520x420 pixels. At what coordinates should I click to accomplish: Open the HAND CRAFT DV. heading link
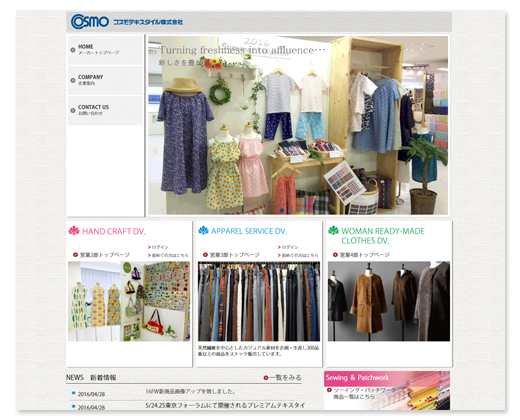pos(114,231)
